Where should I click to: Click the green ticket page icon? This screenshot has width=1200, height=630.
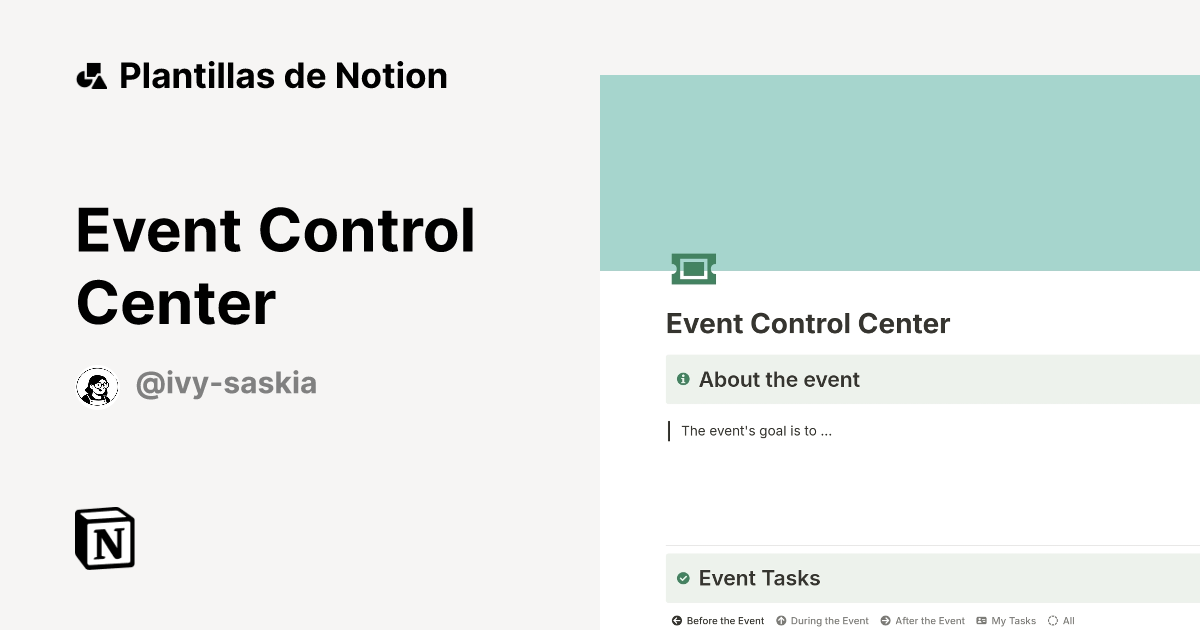pos(694,268)
